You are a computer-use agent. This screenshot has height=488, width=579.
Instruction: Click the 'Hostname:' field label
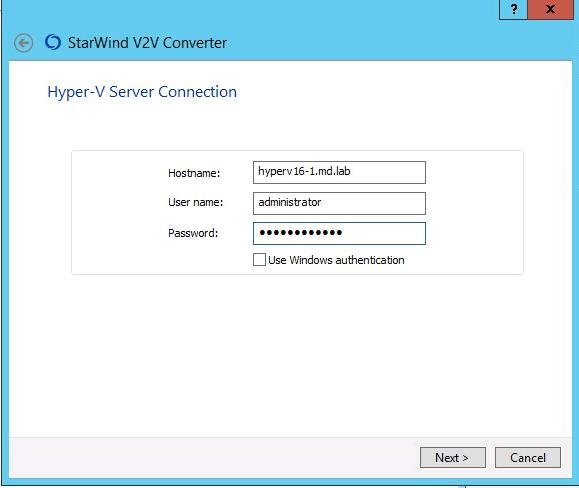click(194, 173)
